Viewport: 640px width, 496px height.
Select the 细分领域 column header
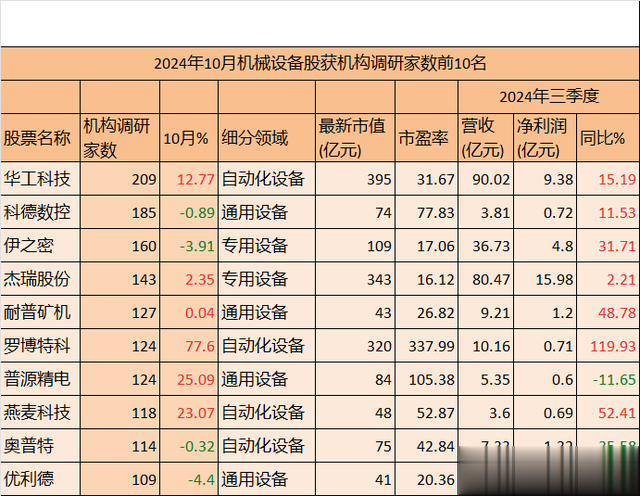267,138
